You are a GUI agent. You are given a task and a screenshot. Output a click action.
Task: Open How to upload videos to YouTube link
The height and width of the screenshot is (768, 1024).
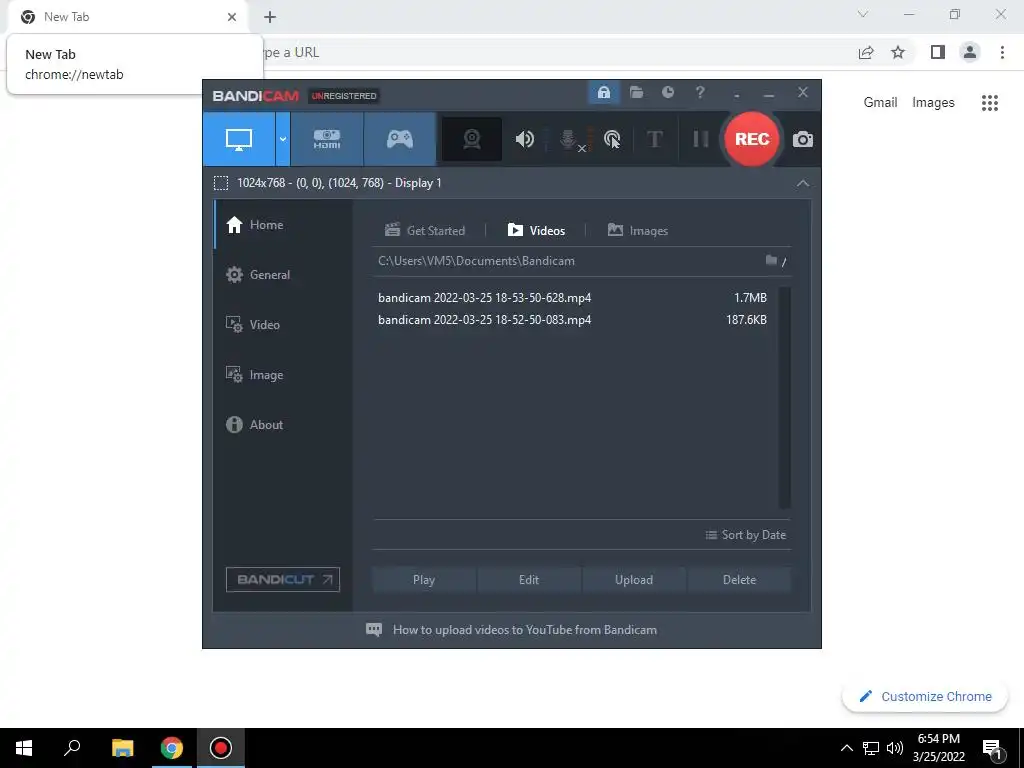[525, 630]
